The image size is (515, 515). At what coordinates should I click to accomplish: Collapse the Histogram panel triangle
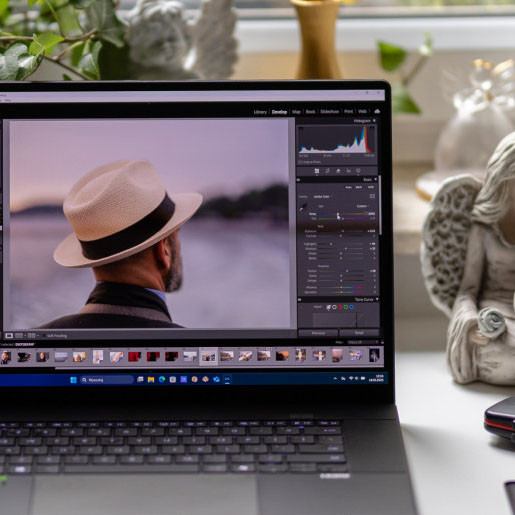tap(374, 121)
